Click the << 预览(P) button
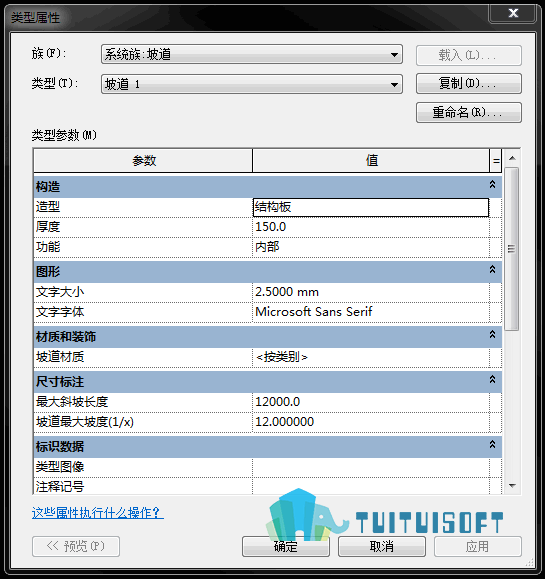 pyautogui.click(x=76, y=546)
